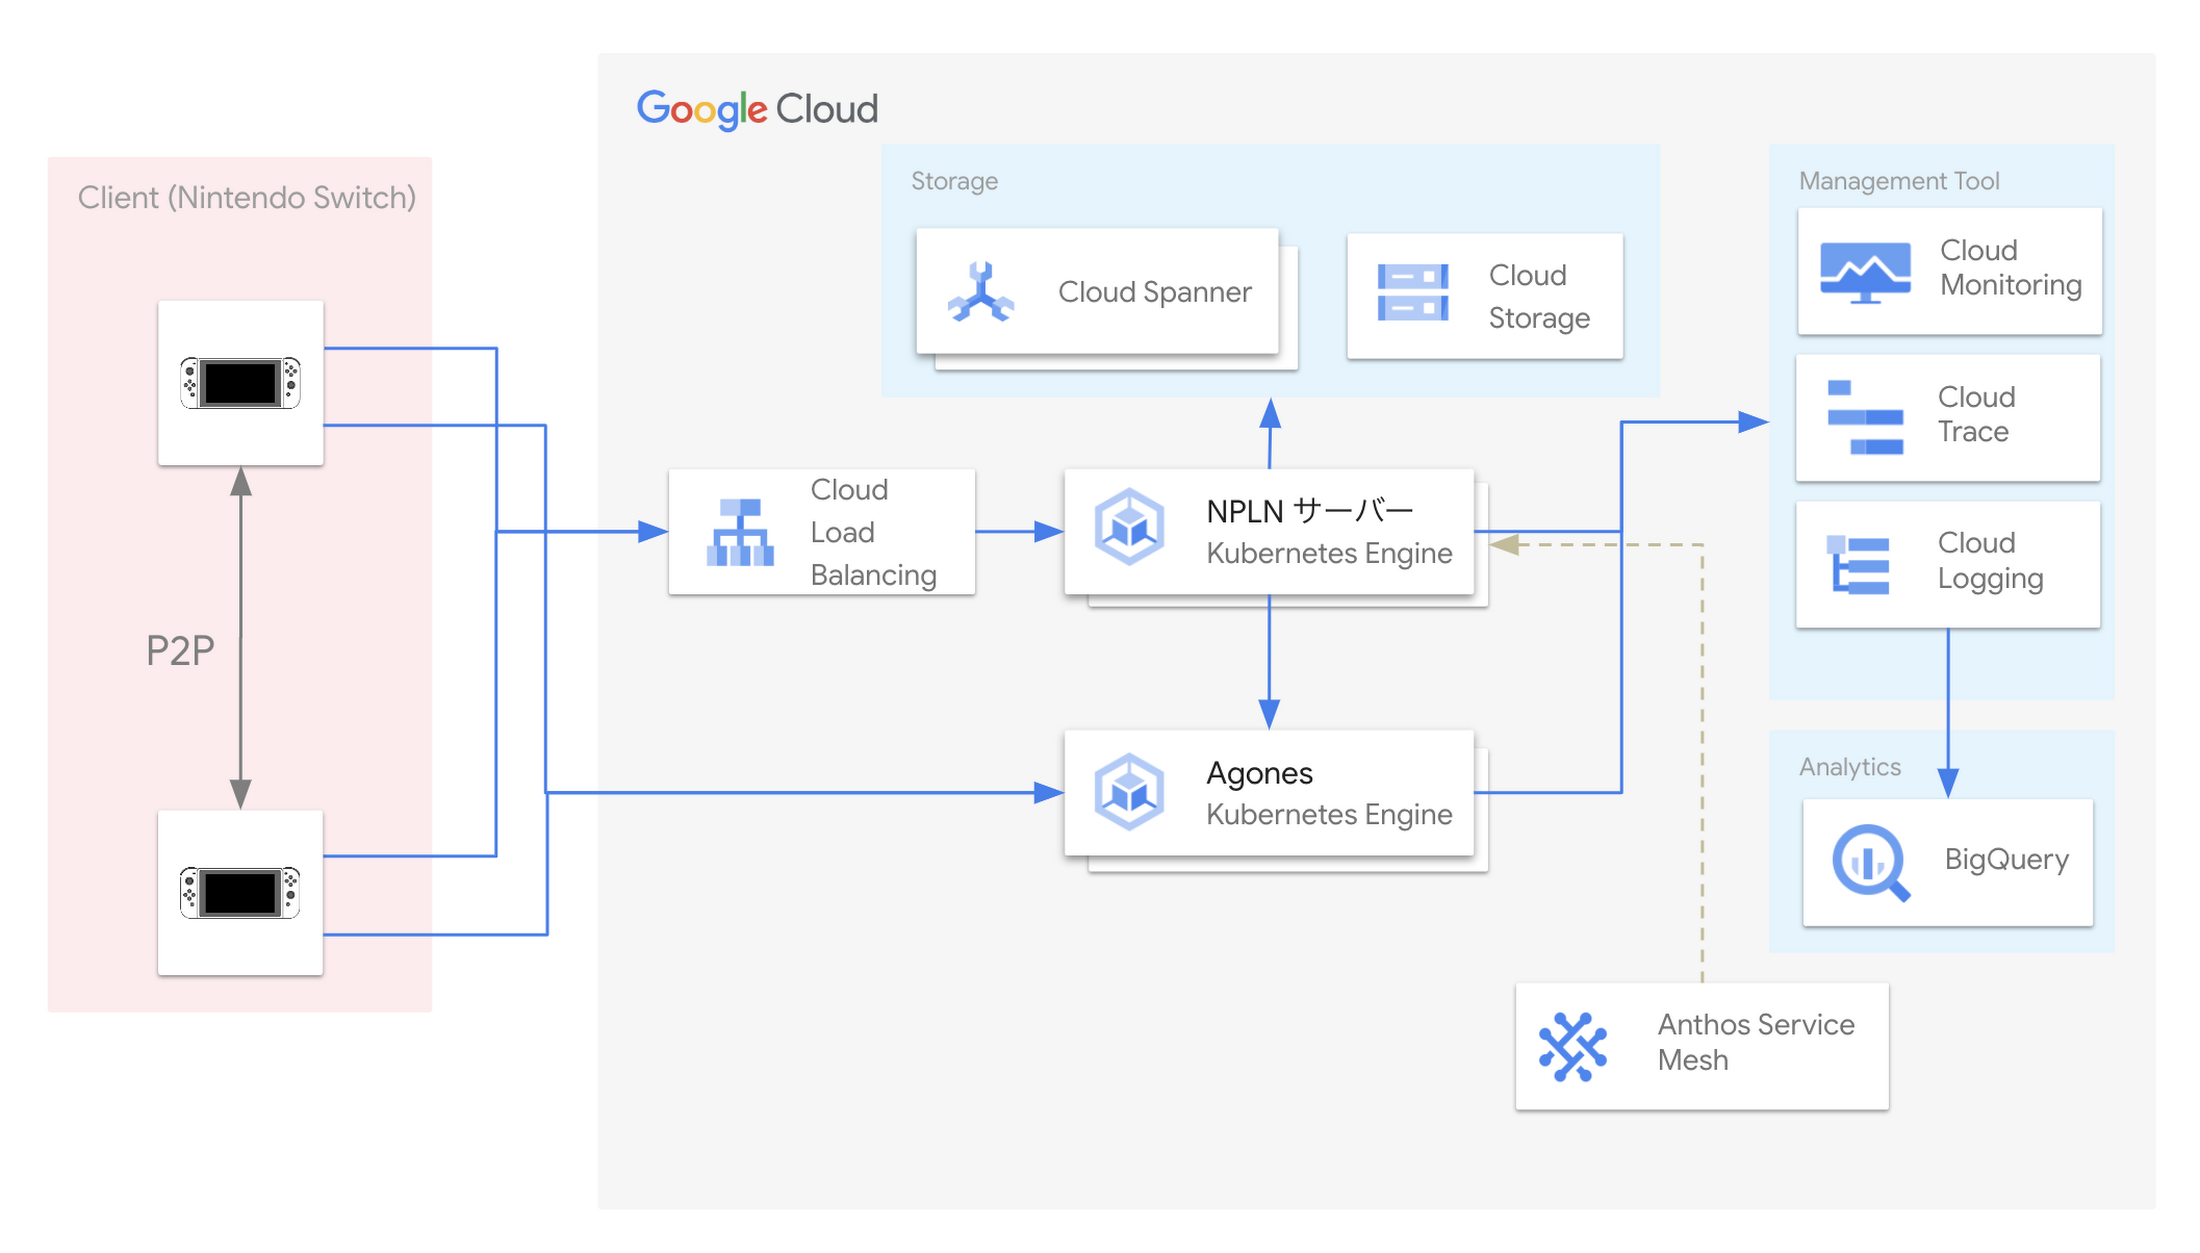Click the Cloud Load Balancing icon
Viewport: 2200px width, 1253px height.
tap(740, 533)
